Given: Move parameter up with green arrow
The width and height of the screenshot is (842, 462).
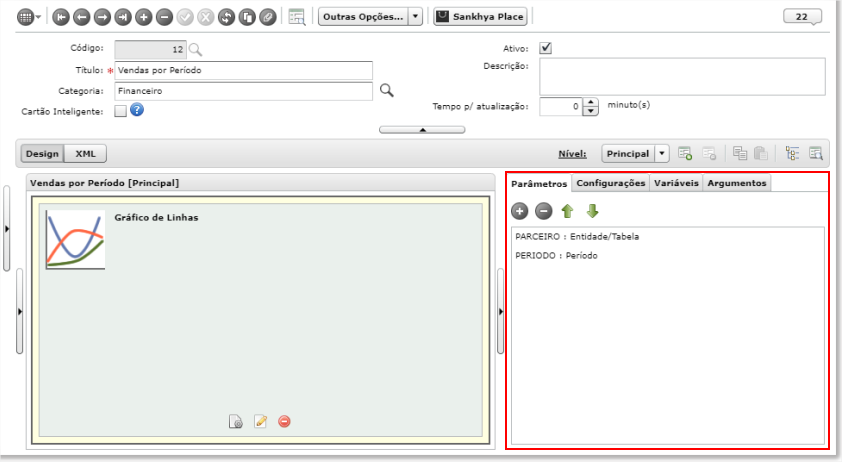Looking at the screenshot, I should (x=568, y=211).
